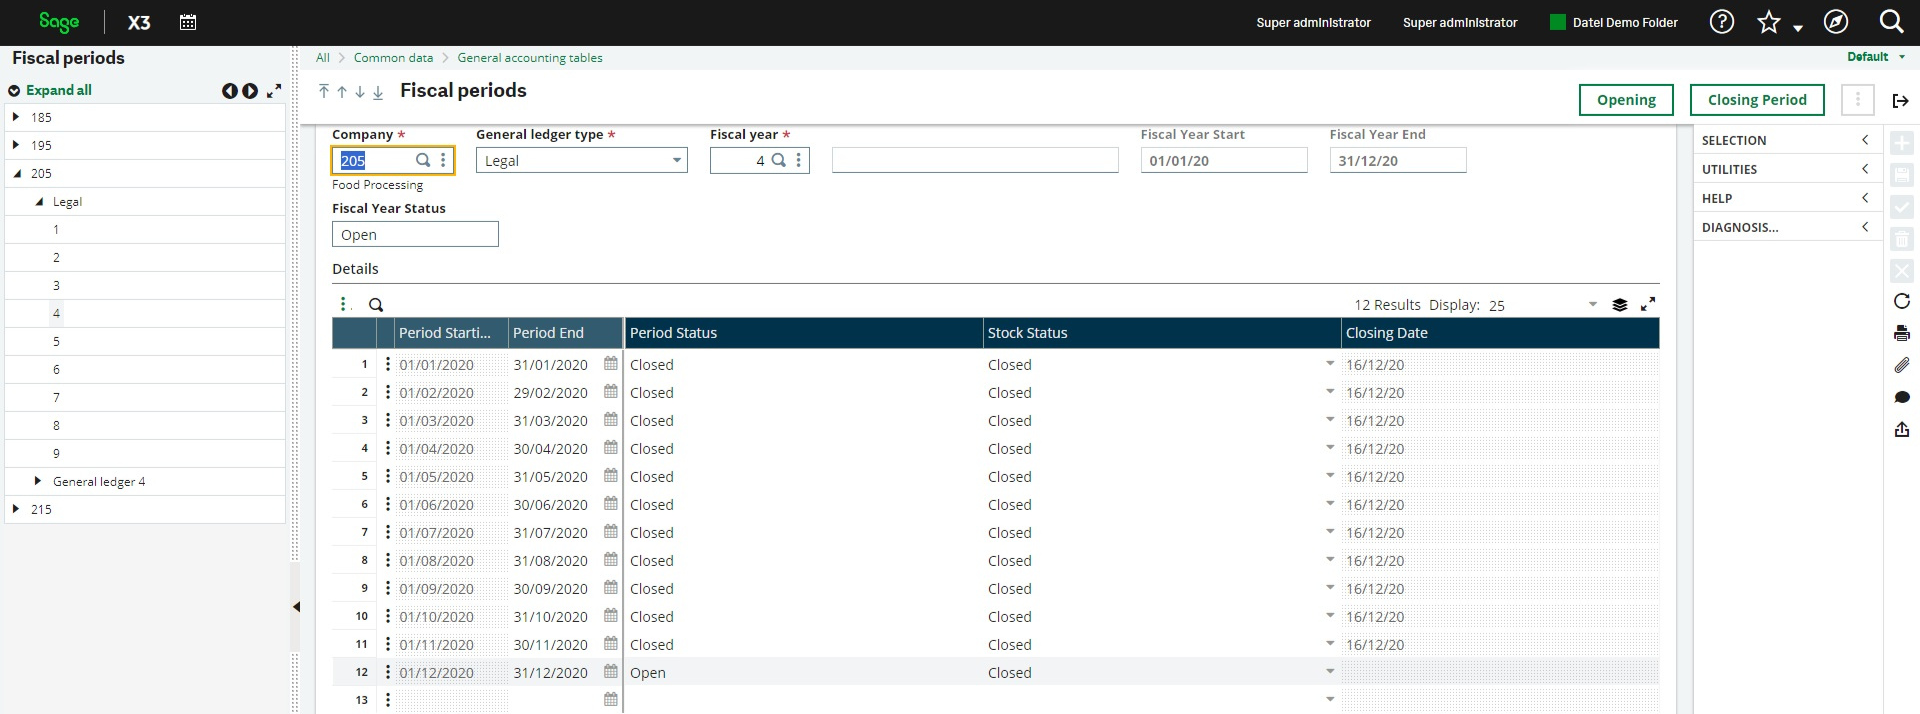Expand company 215 in tree
Viewport: 1920px width, 714px height.
[x=16, y=509]
